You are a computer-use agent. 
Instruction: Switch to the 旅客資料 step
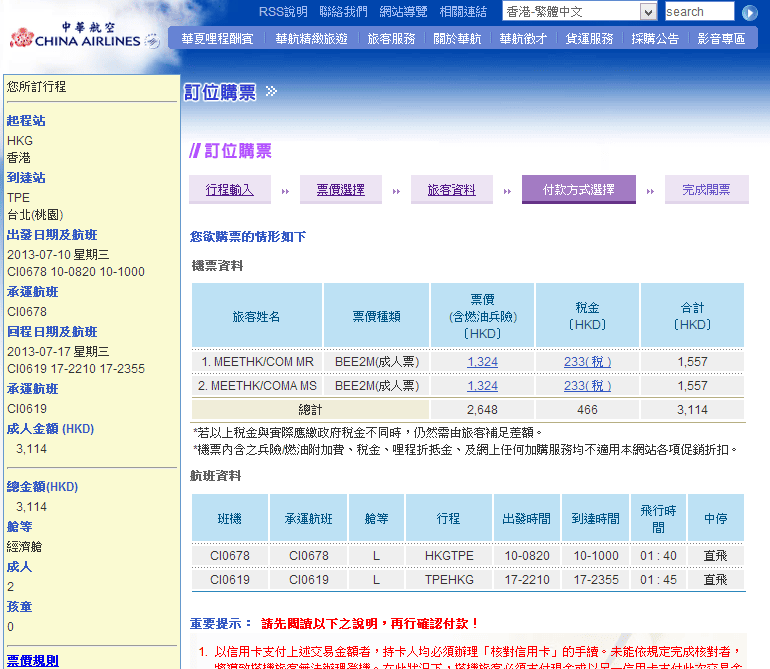tap(452, 189)
